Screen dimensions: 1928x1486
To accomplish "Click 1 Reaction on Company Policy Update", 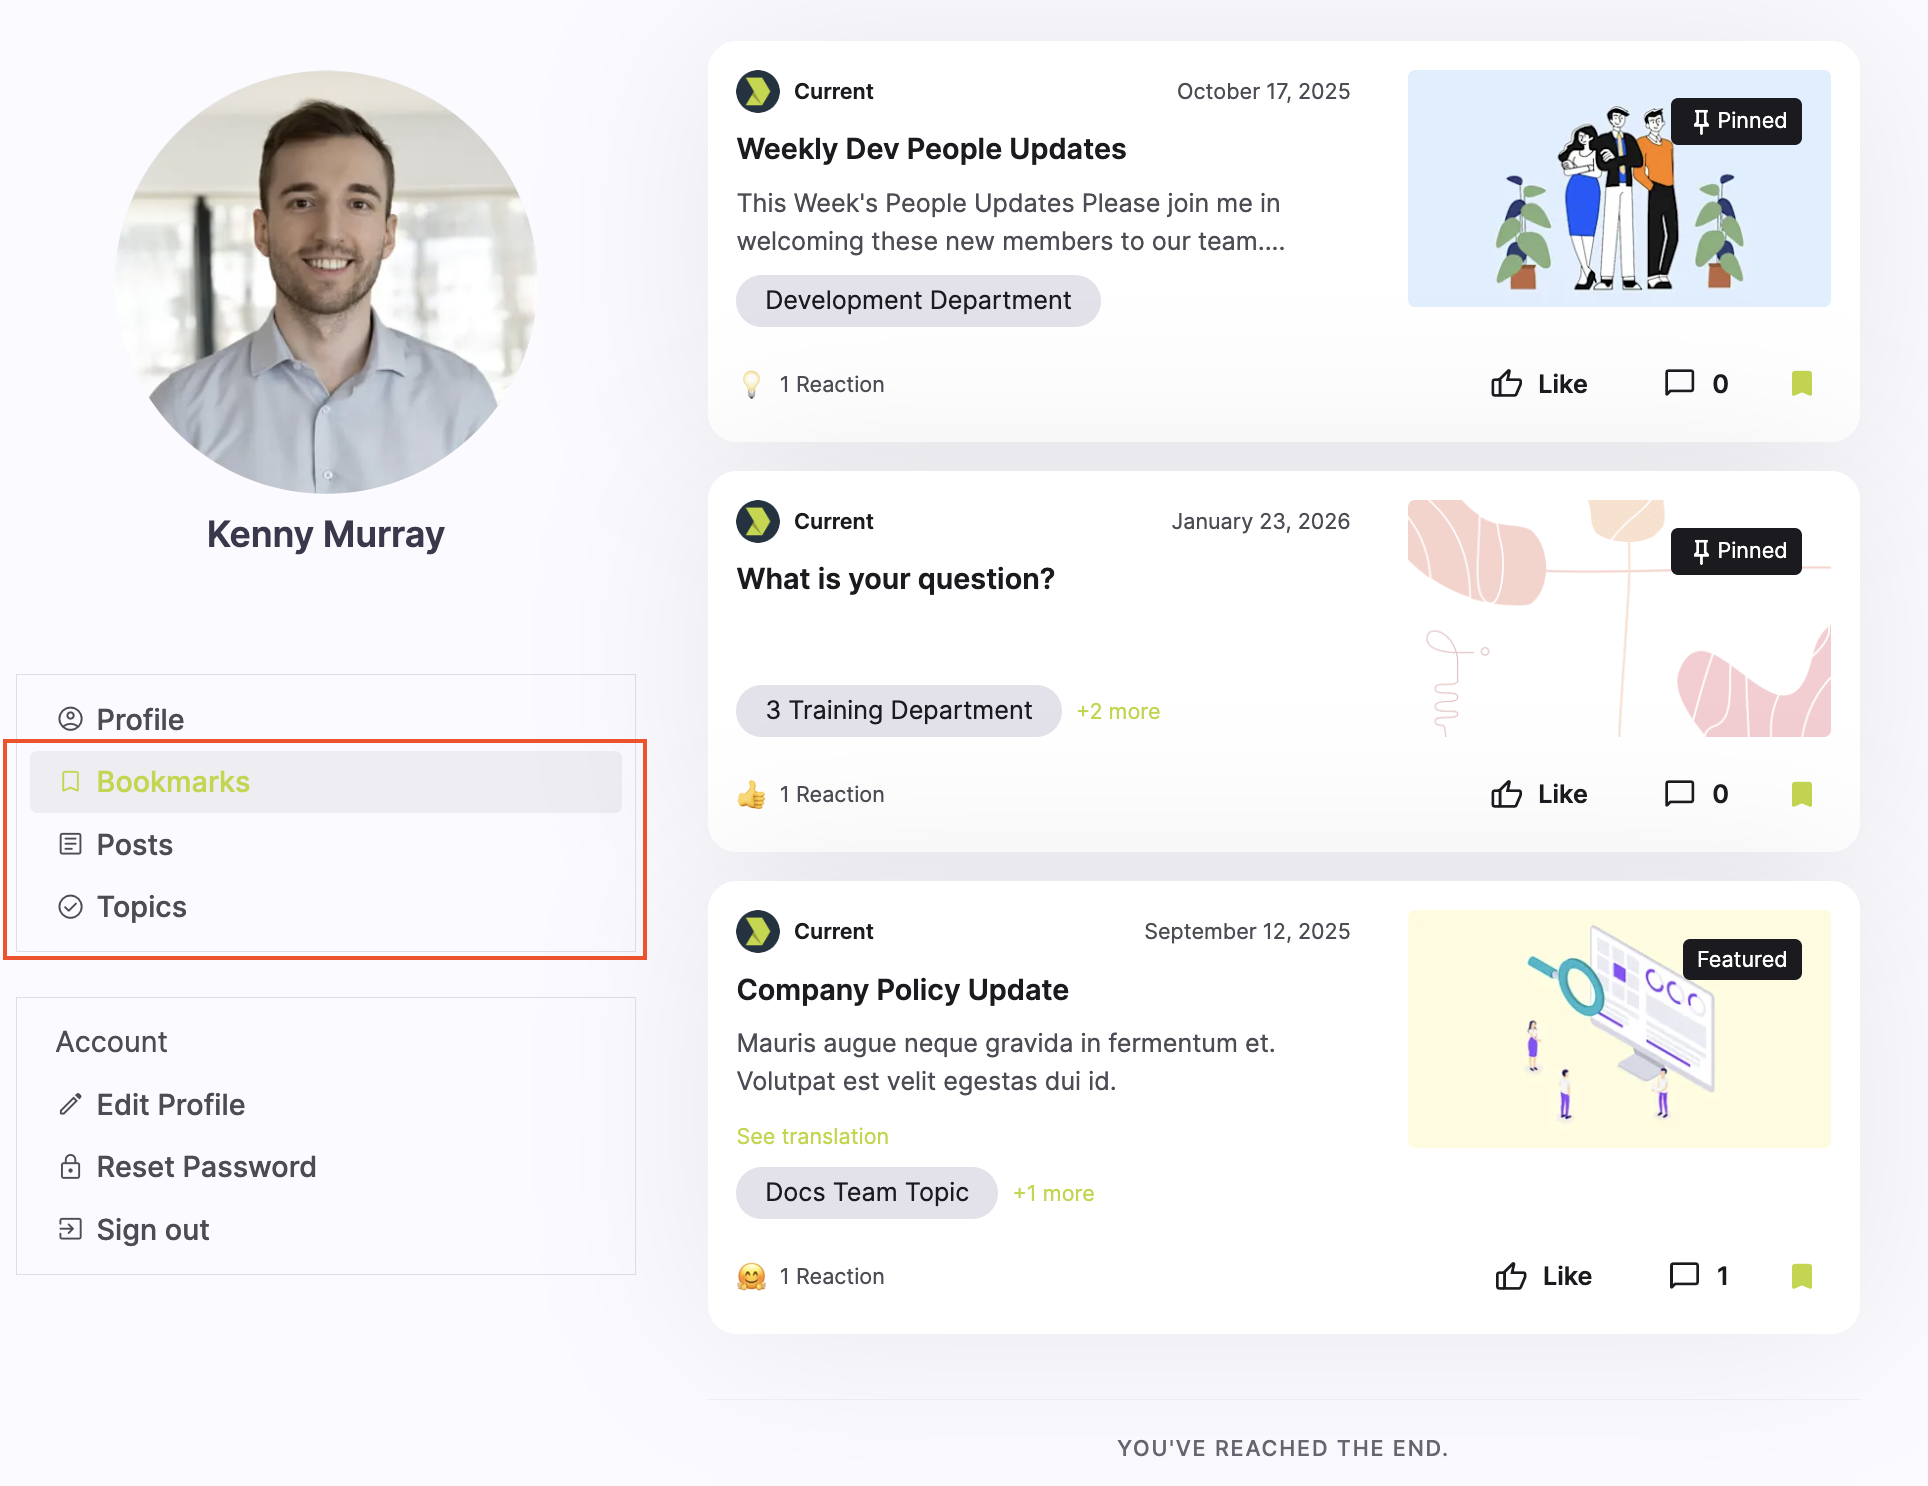I will click(x=832, y=1277).
